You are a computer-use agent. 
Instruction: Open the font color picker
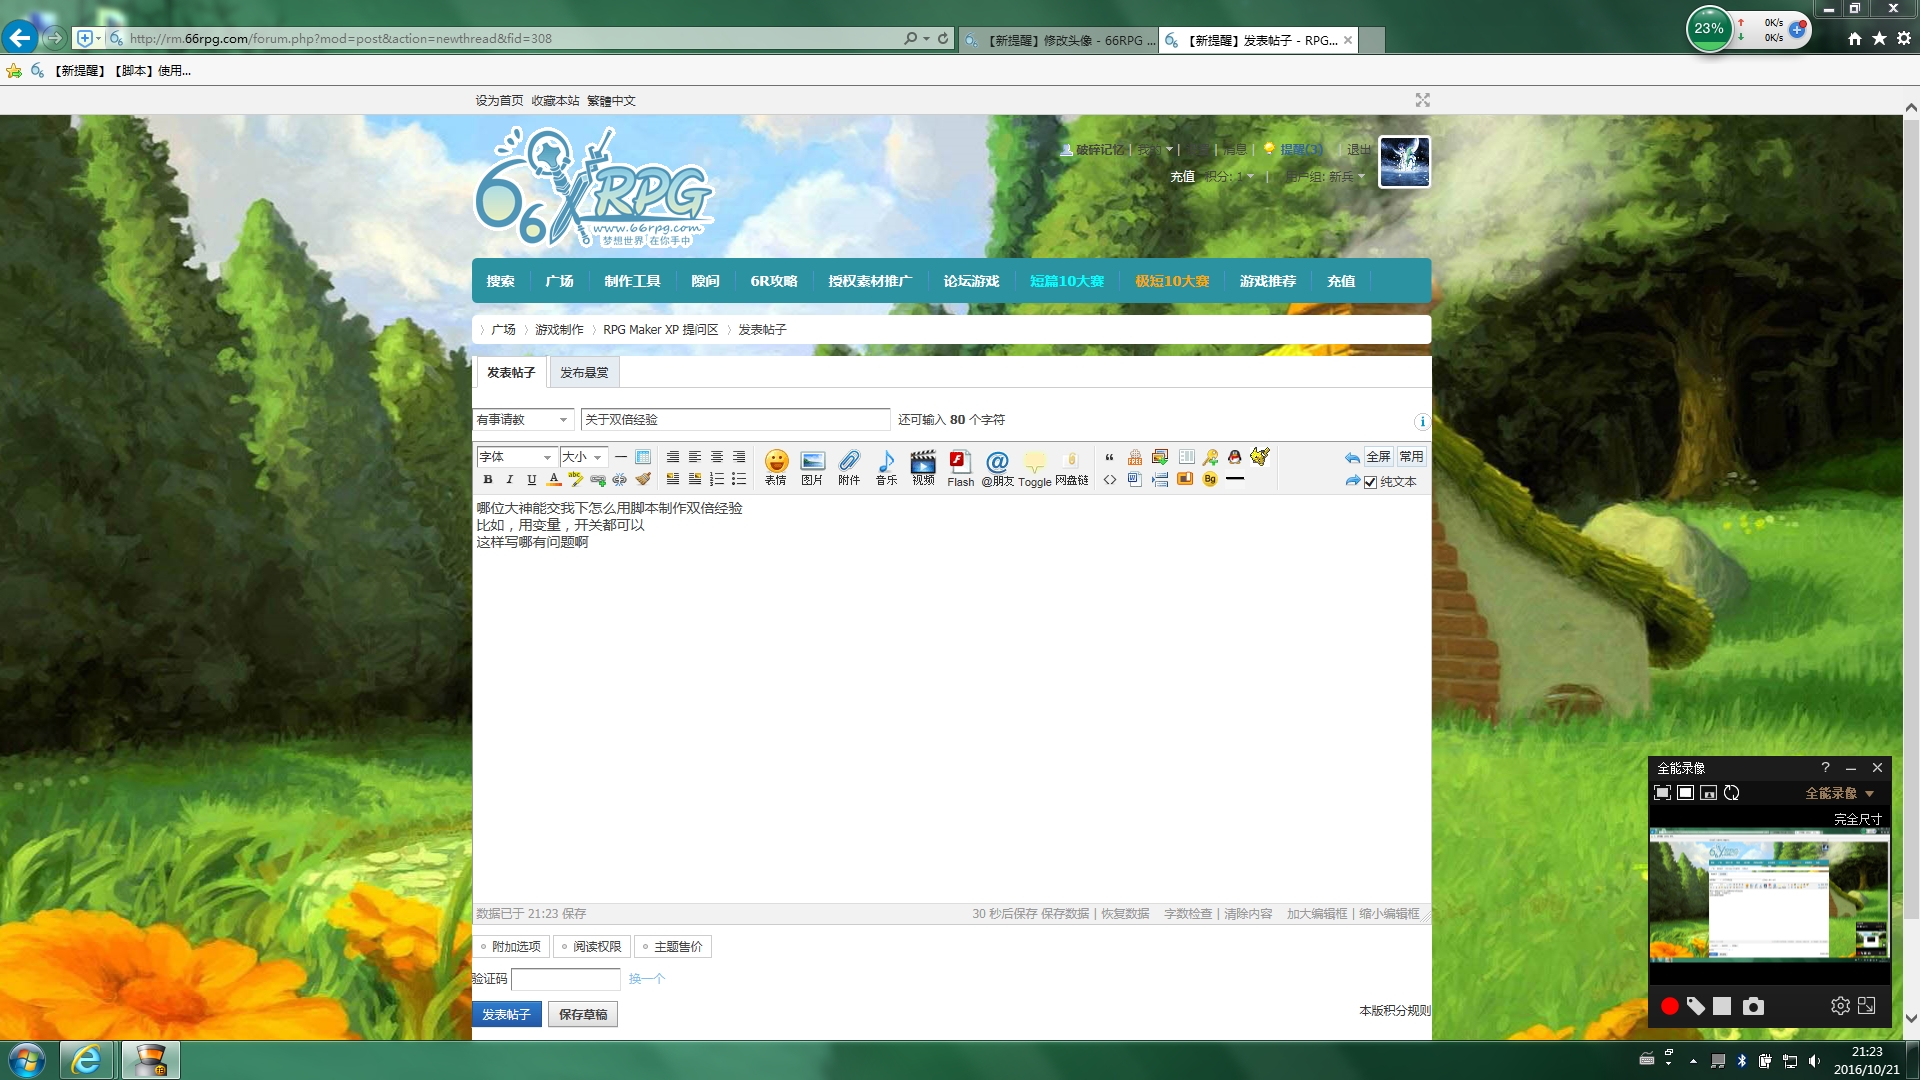click(x=554, y=480)
